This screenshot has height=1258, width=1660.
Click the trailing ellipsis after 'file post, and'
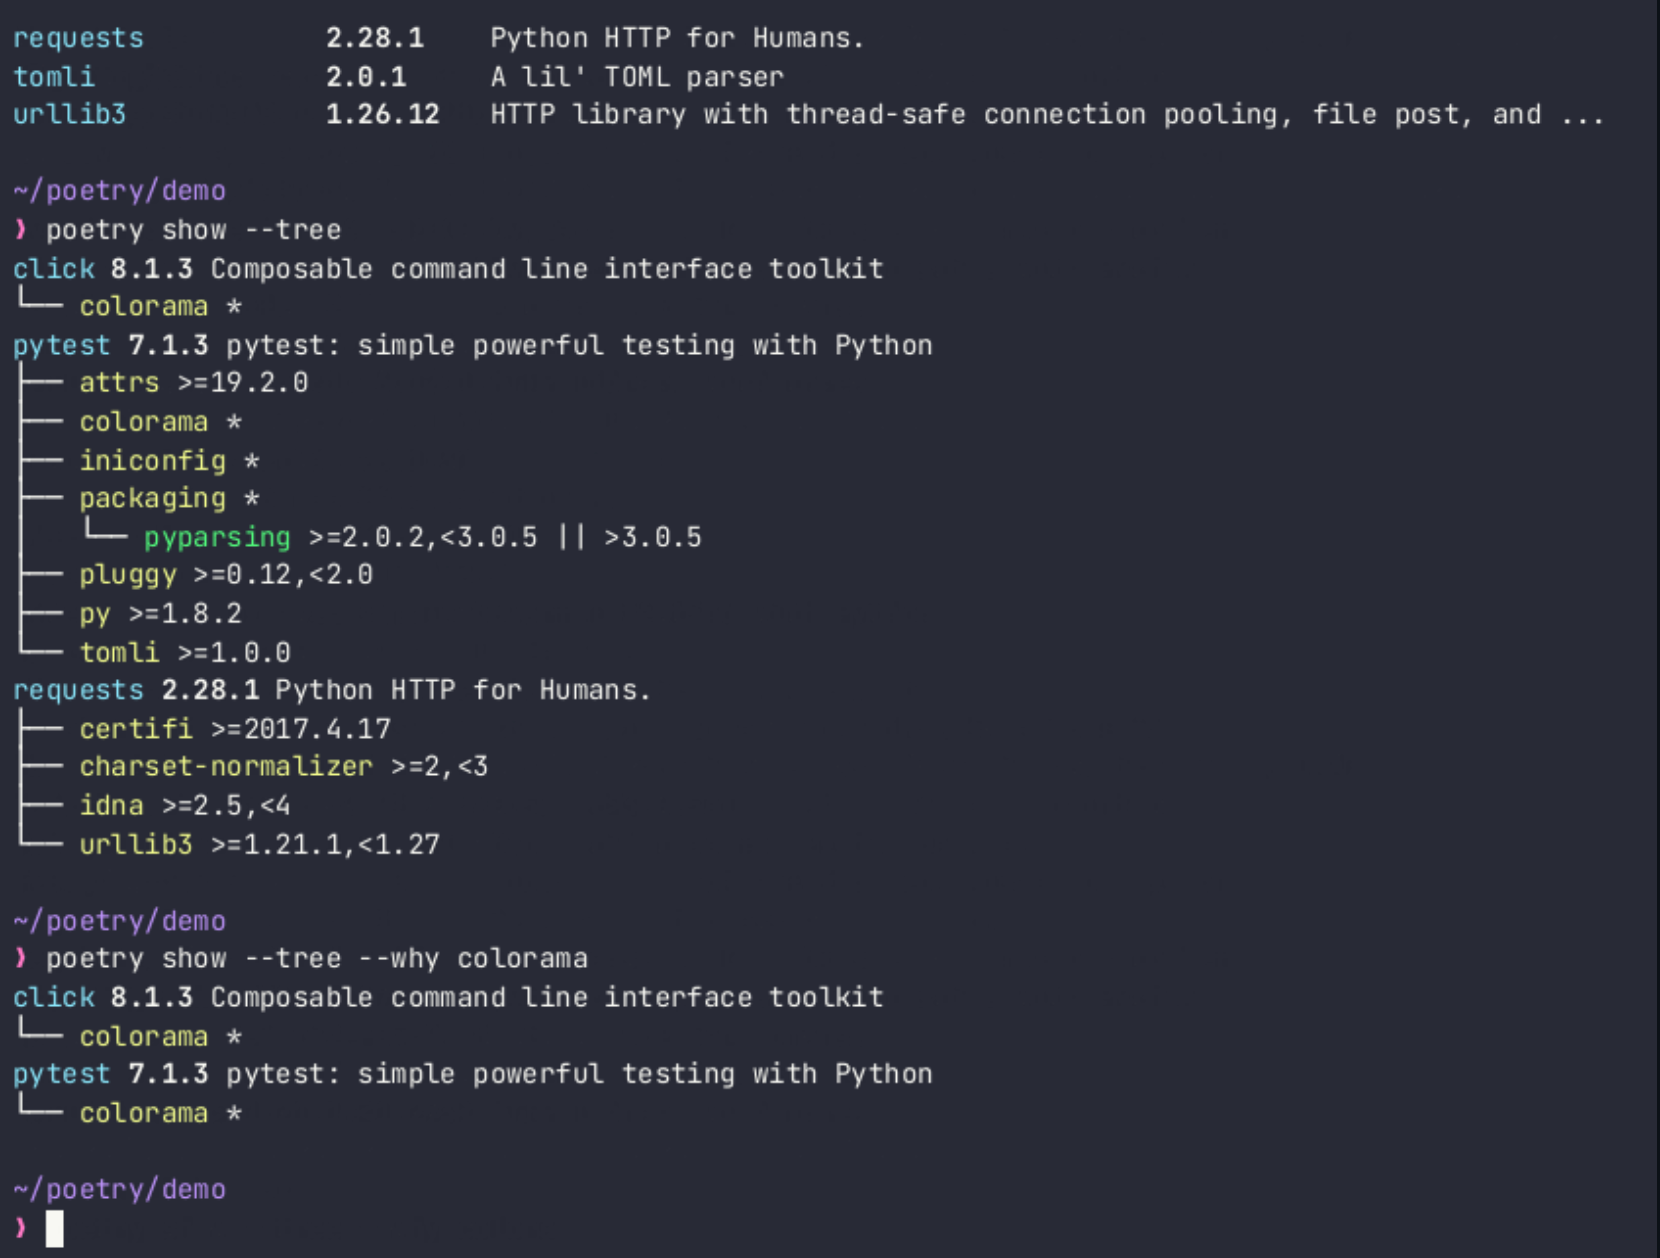(1582, 115)
